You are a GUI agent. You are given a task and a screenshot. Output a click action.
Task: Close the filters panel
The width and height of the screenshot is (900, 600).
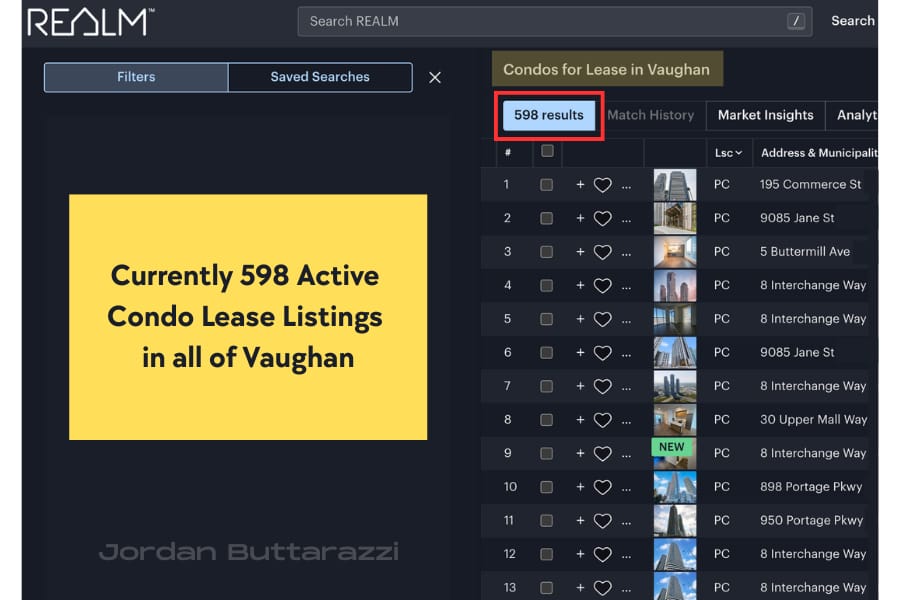pyautogui.click(x=435, y=78)
